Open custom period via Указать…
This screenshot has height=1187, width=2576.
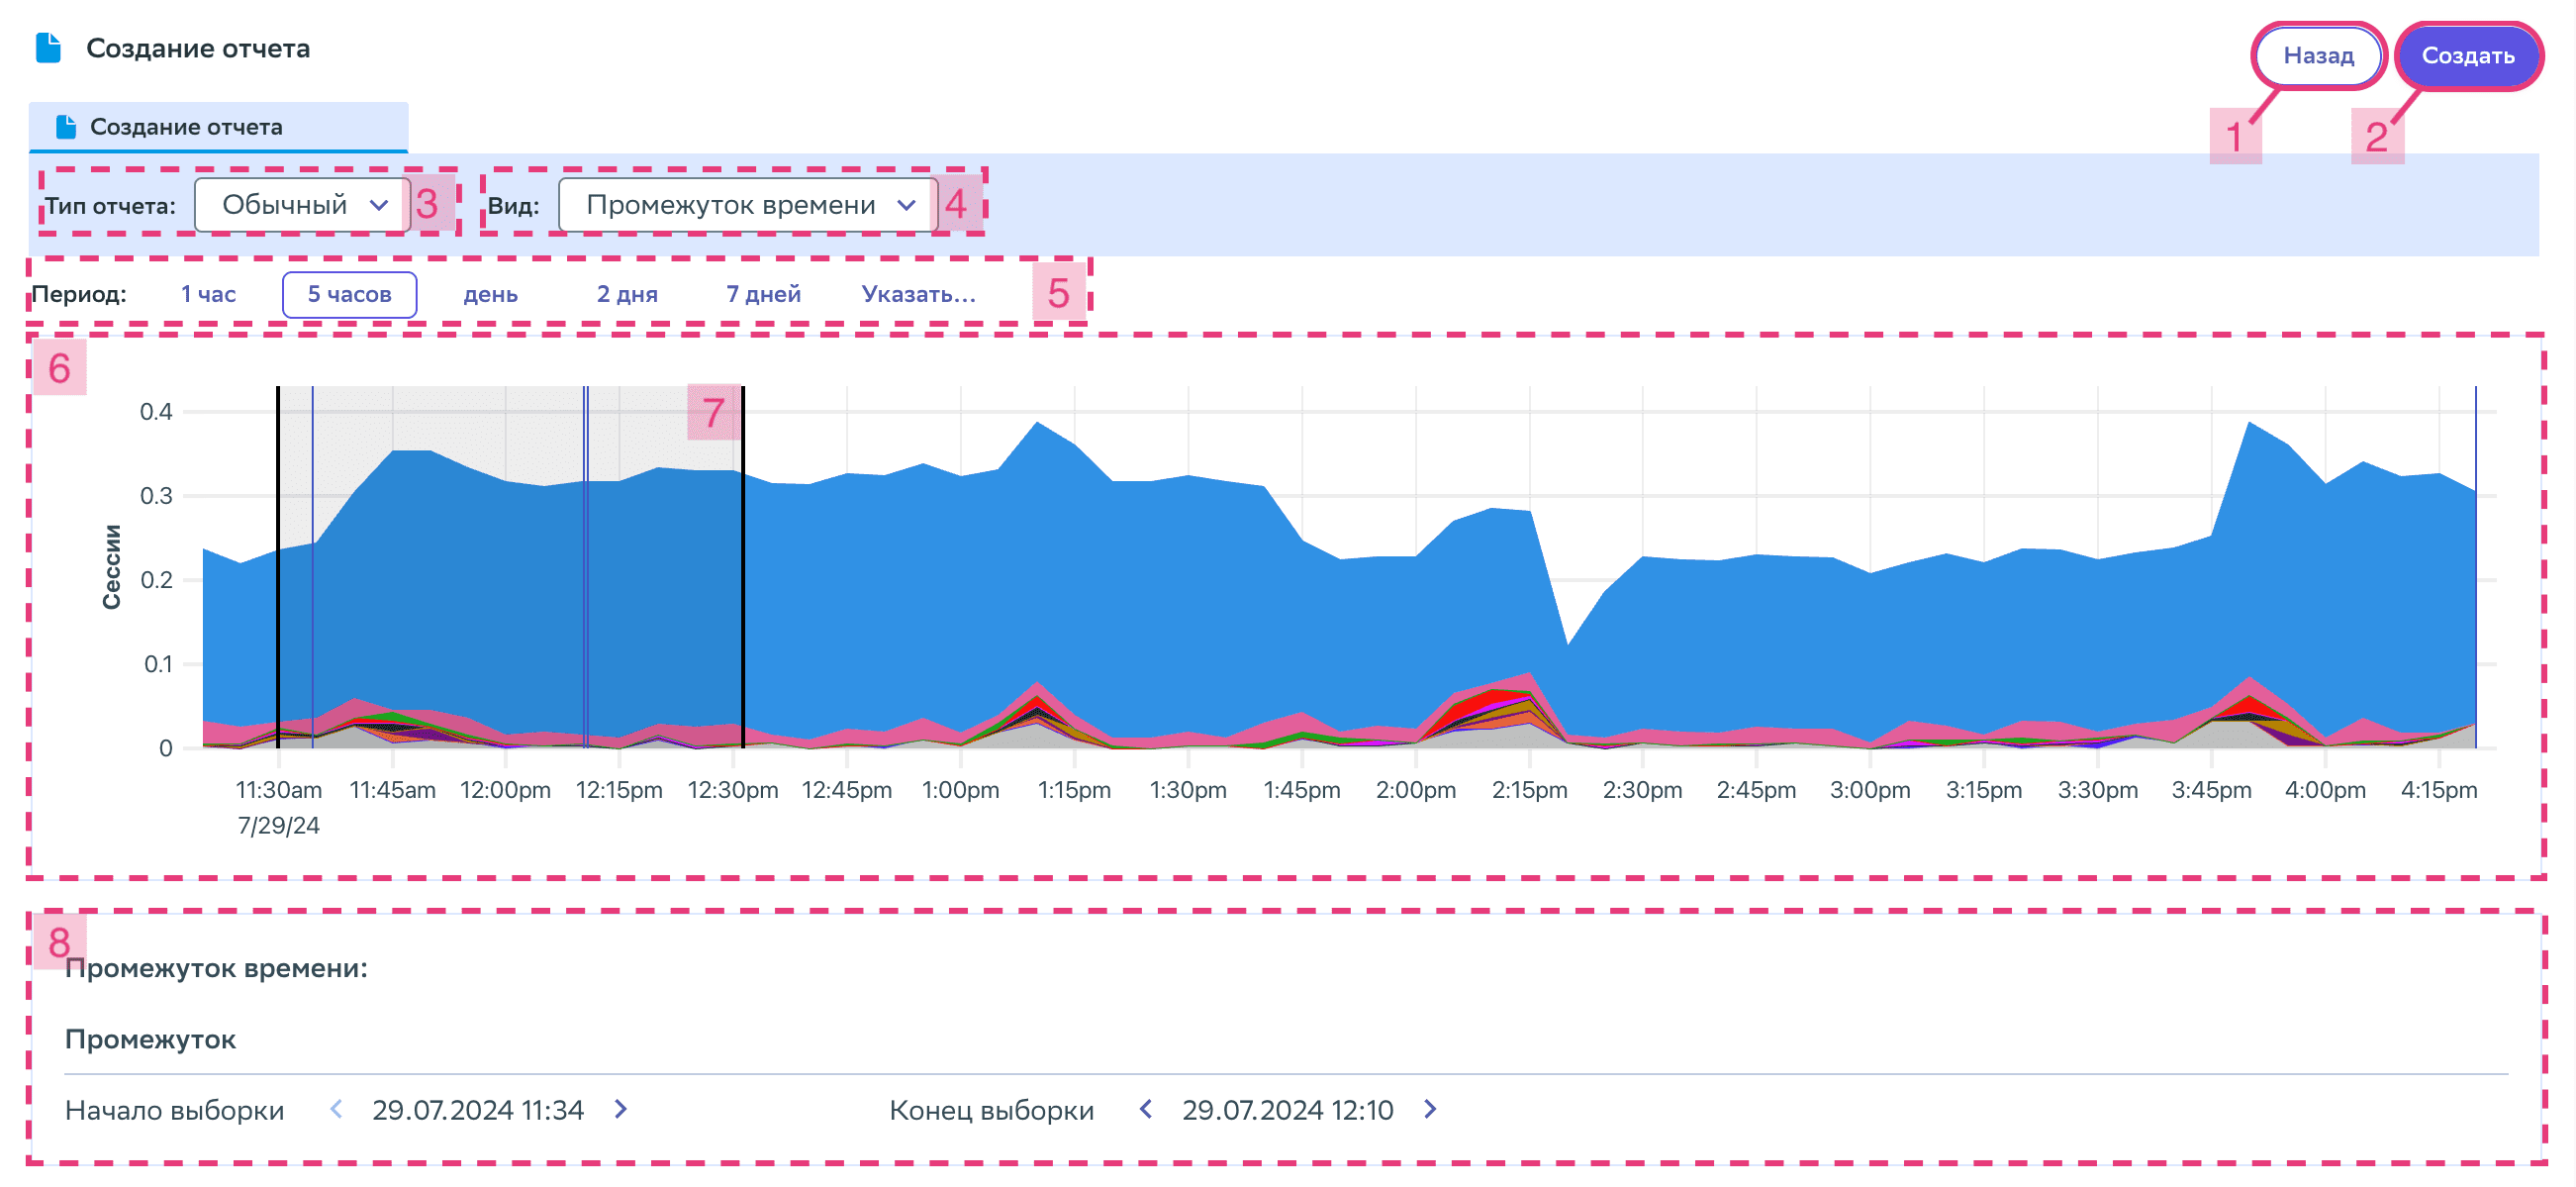click(918, 294)
